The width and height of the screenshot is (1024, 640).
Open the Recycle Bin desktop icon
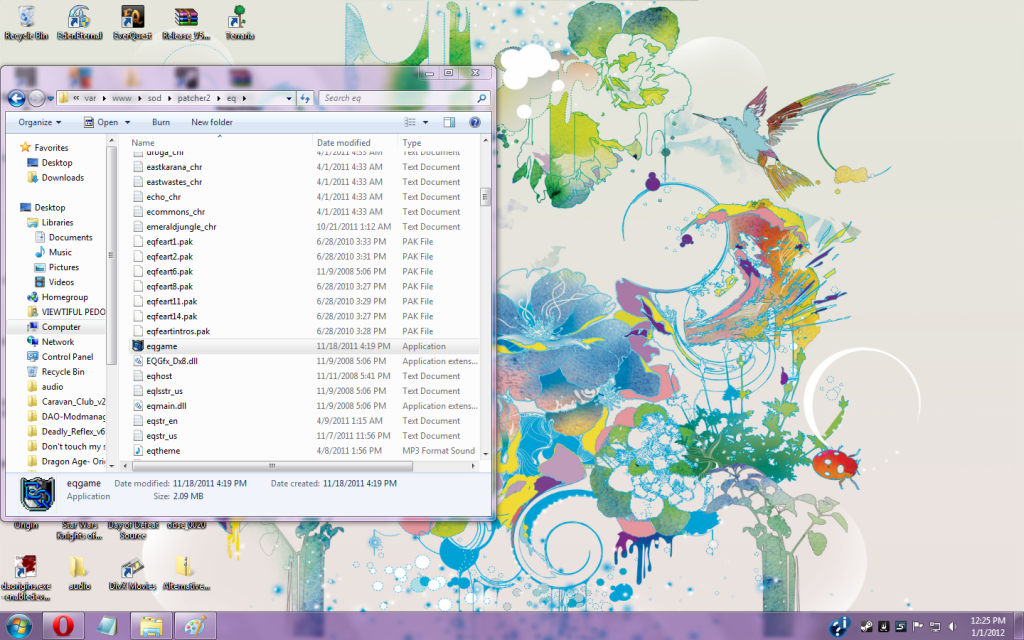26,22
